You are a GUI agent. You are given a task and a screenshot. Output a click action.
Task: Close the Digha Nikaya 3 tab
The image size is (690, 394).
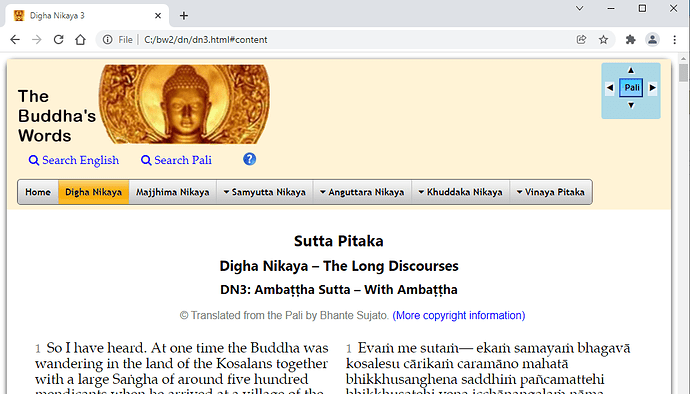[158, 16]
